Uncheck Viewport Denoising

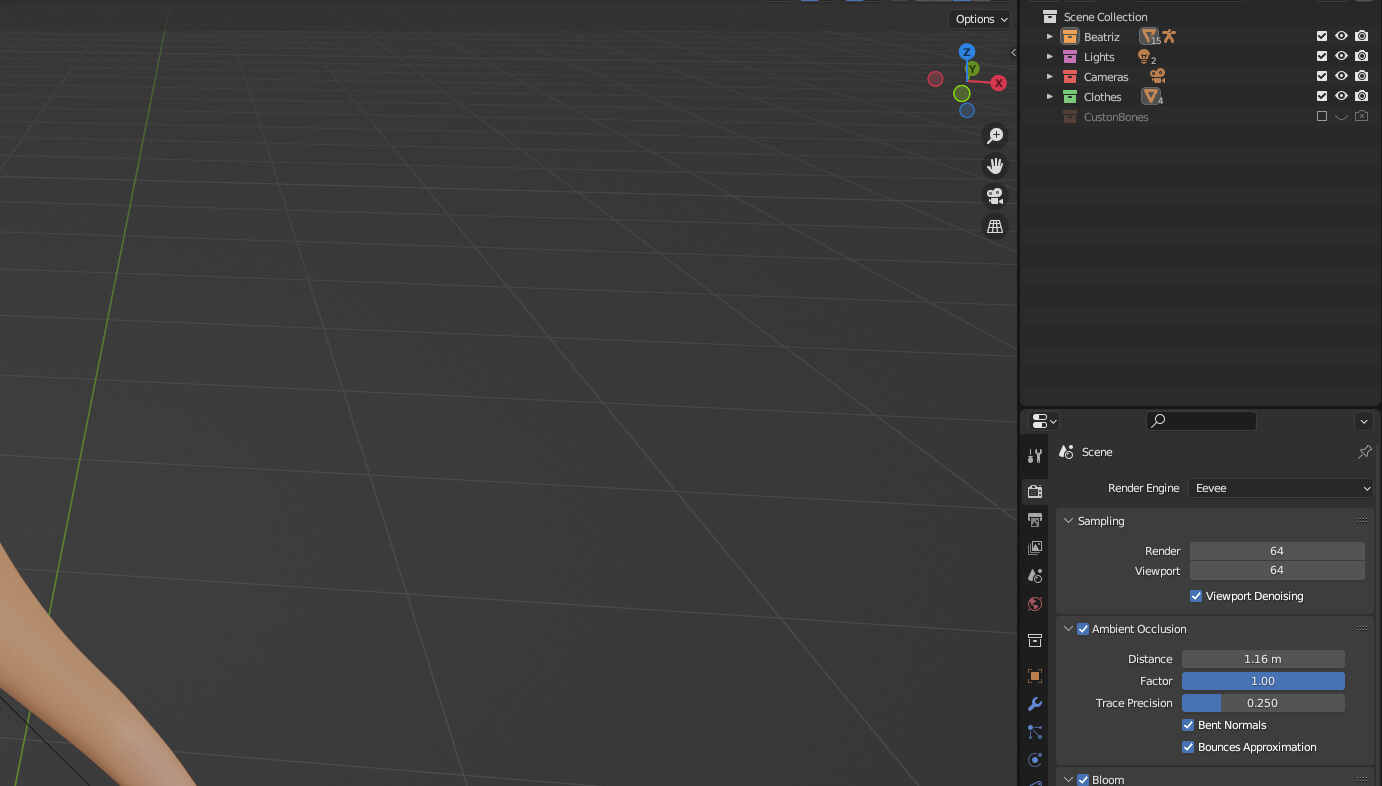[x=1196, y=596]
